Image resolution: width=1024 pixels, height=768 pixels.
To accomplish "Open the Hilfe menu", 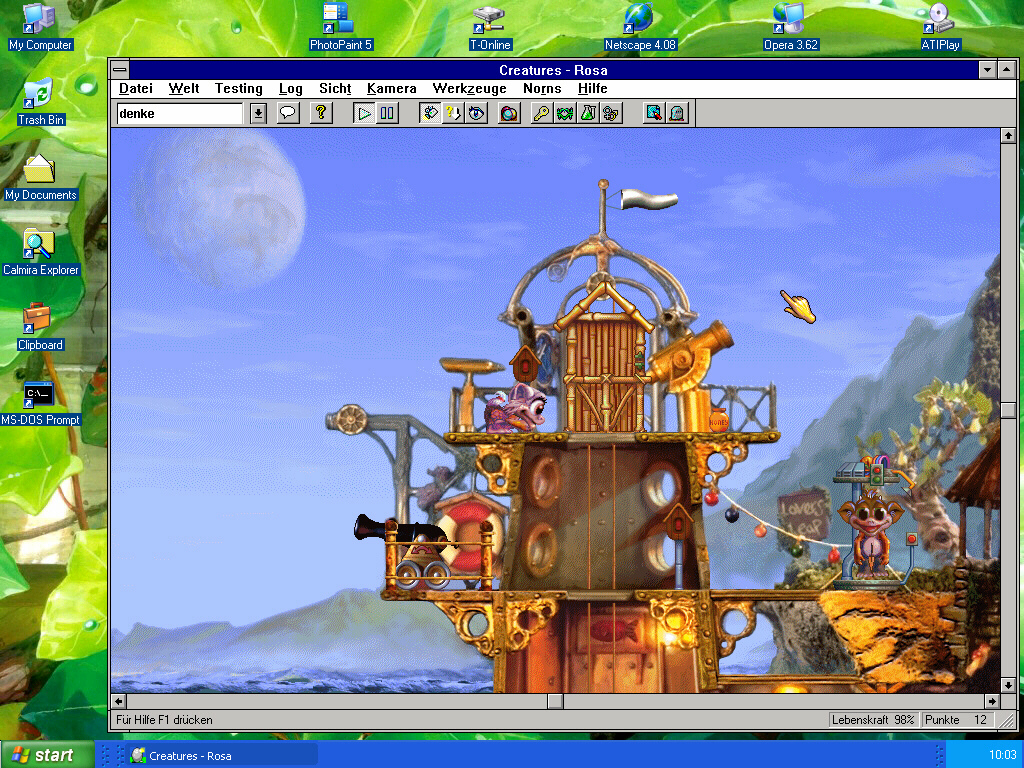I will pos(592,89).
